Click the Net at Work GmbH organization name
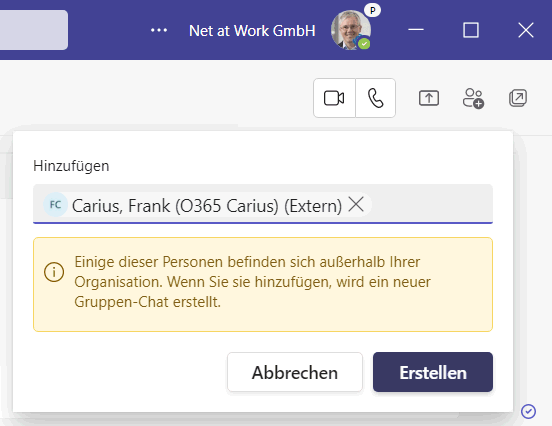Viewport: 552px width, 426px height. tap(252, 31)
